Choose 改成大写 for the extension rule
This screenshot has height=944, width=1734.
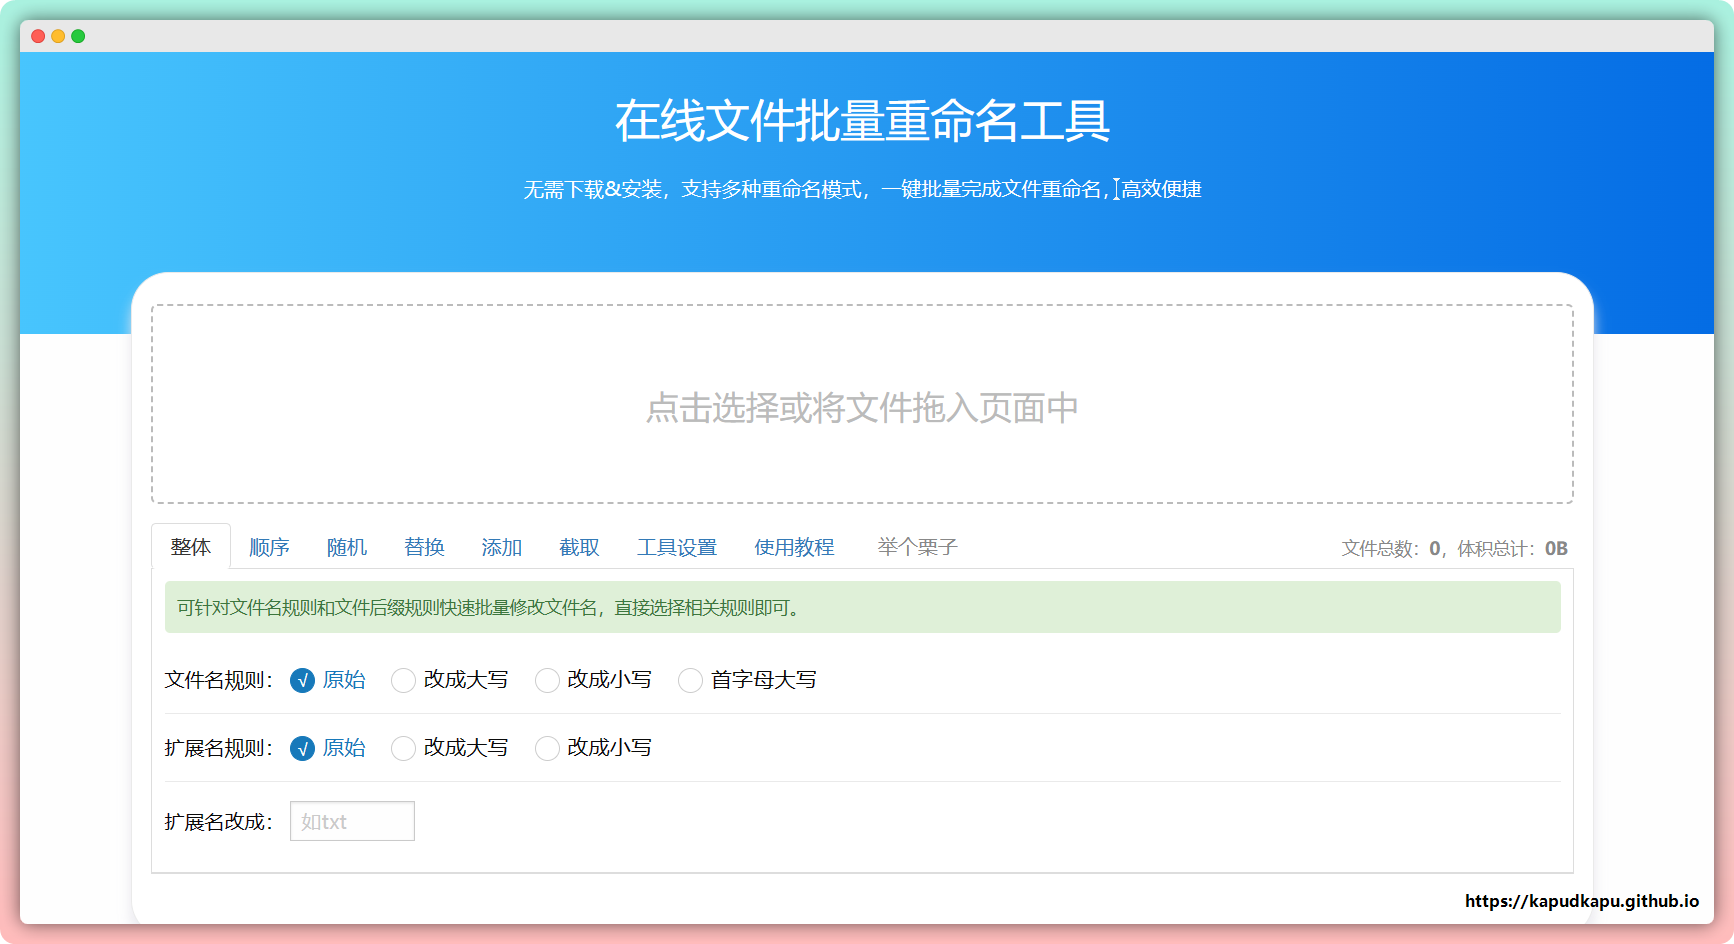404,749
